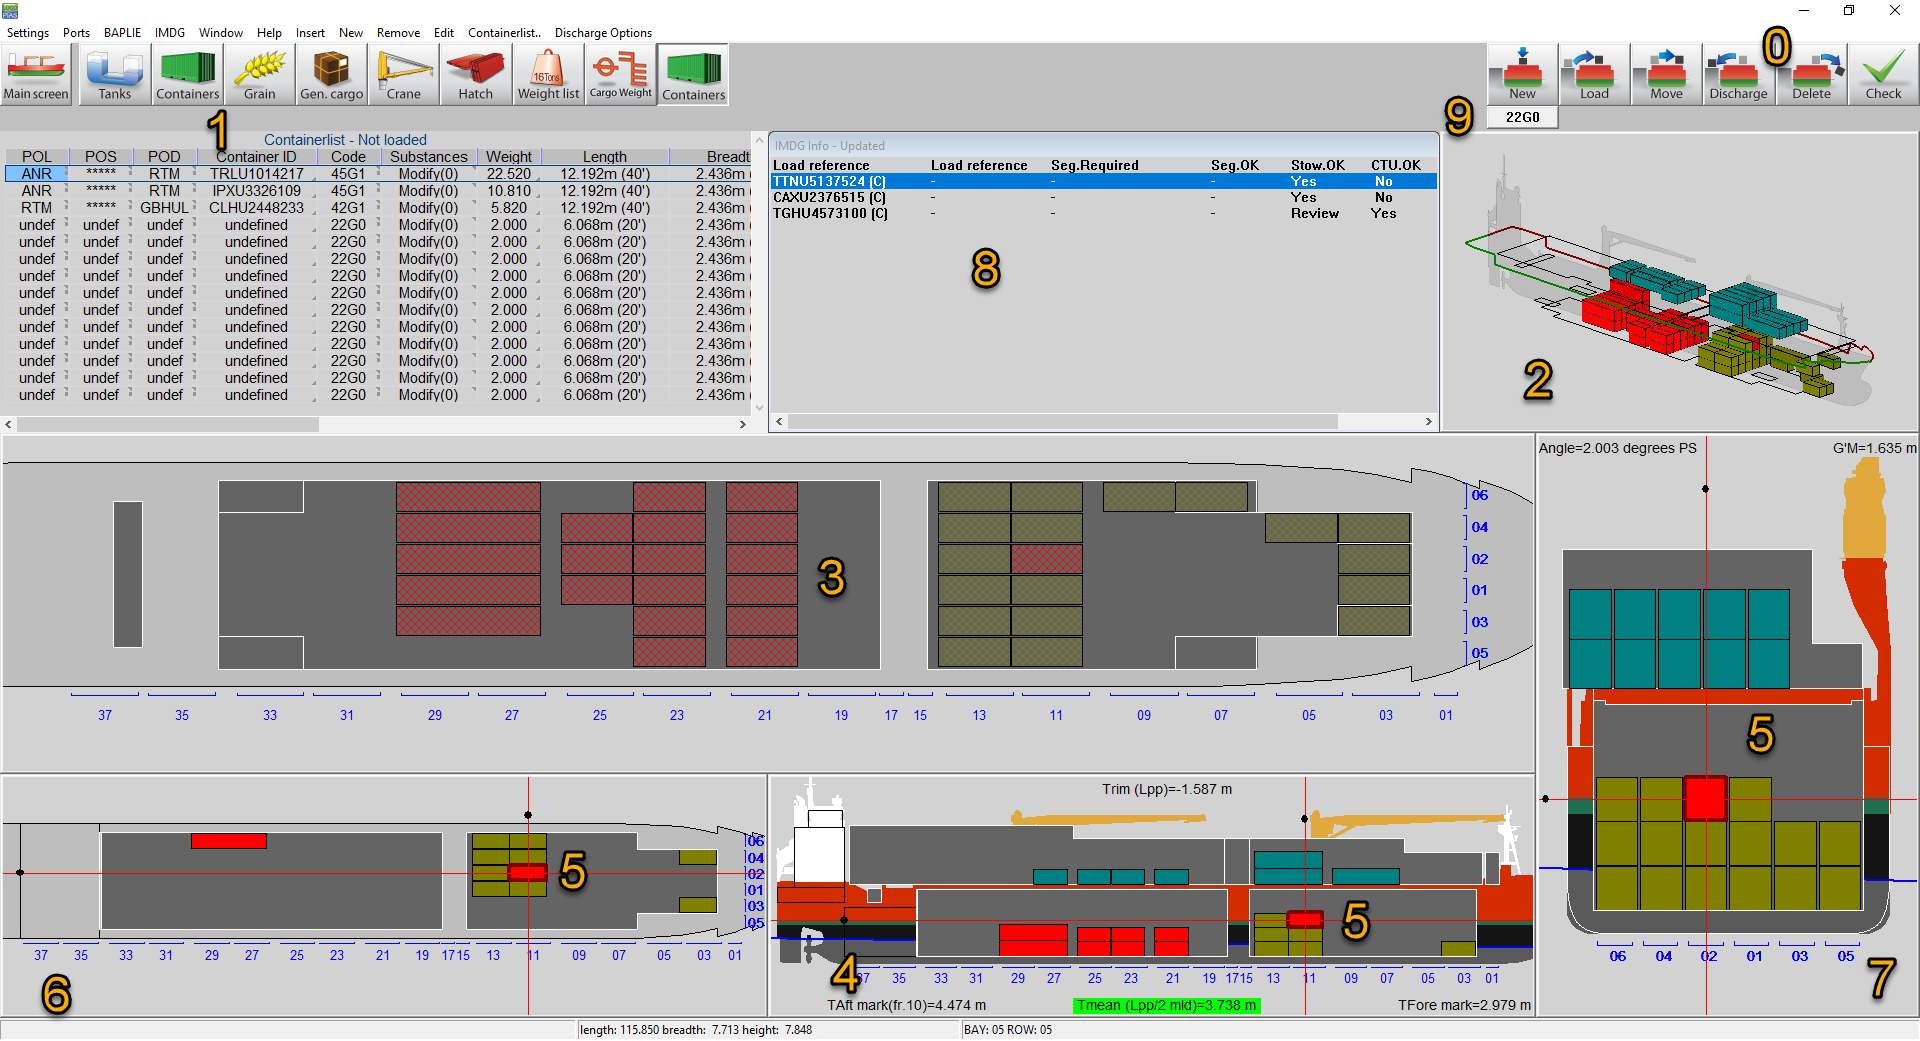Select bay 29 label in top plan view
This screenshot has width=1920, height=1041.
pos(435,715)
